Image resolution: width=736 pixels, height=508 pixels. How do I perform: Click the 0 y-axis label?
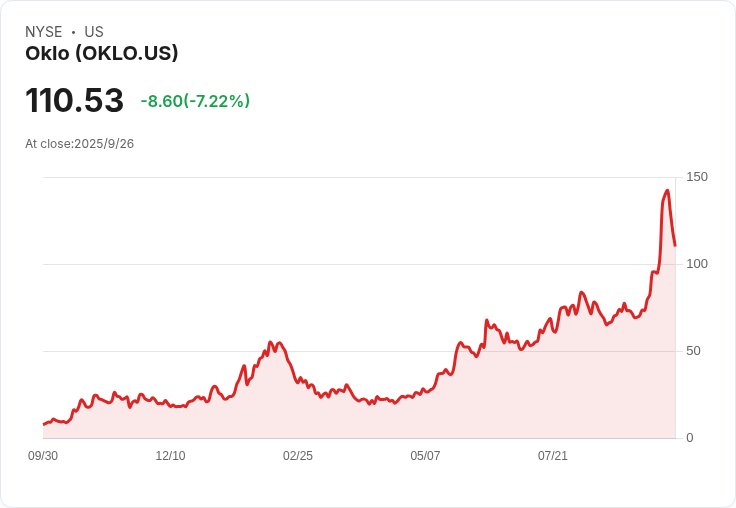(x=690, y=438)
